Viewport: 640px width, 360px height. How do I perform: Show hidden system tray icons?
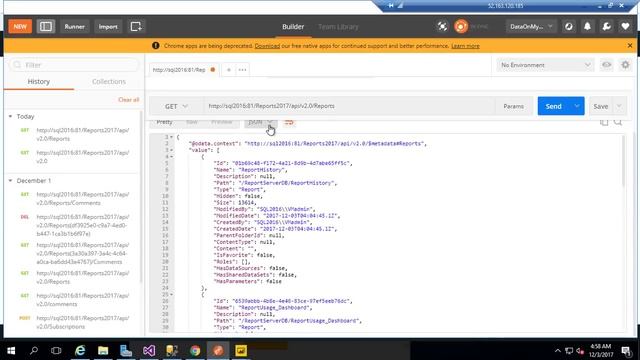[557, 351]
